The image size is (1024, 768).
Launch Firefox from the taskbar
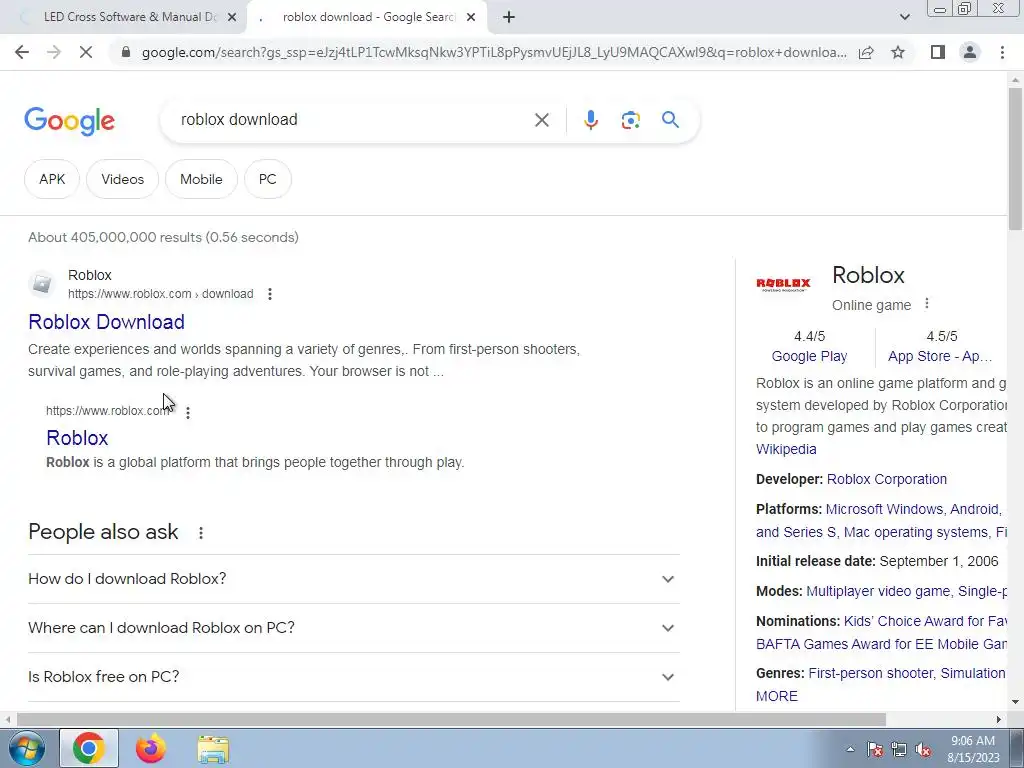(151, 748)
